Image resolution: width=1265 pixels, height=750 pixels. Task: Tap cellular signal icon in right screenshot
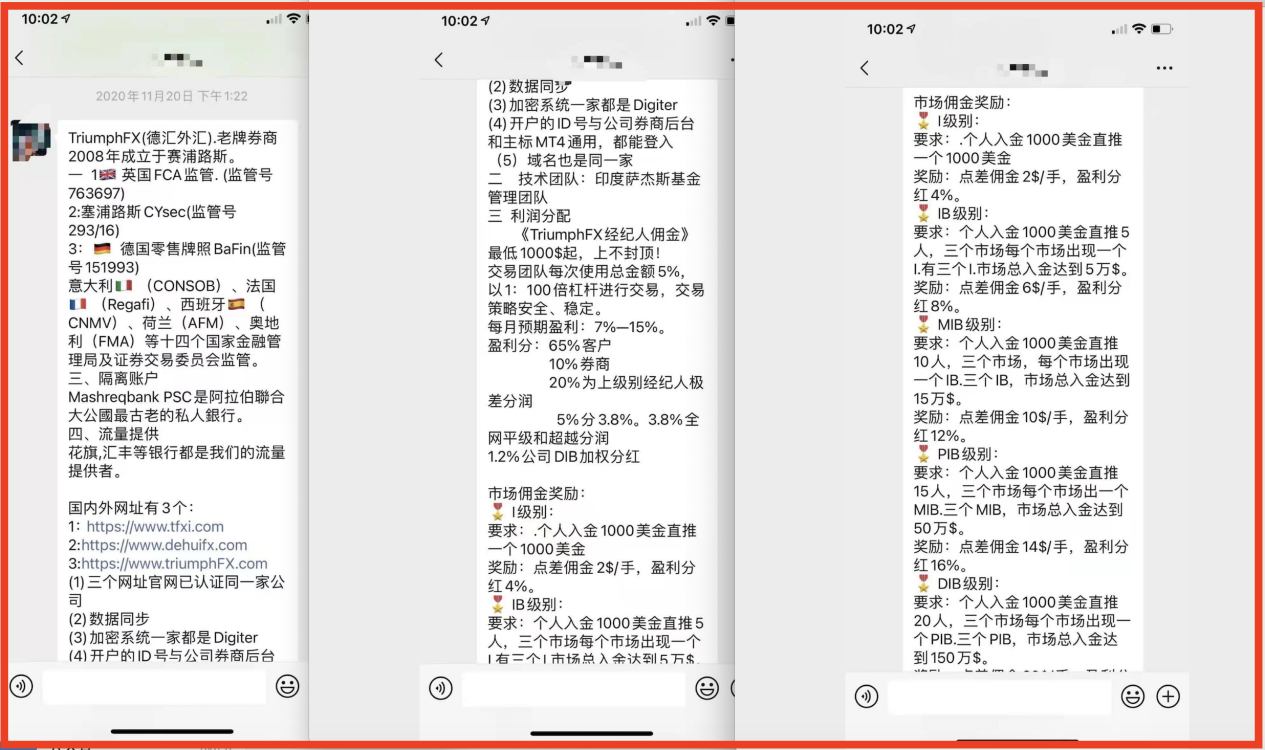(1119, 29)
